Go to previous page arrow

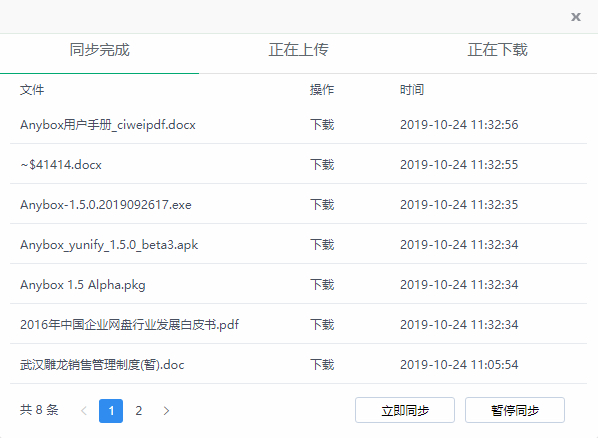[84, 411]
